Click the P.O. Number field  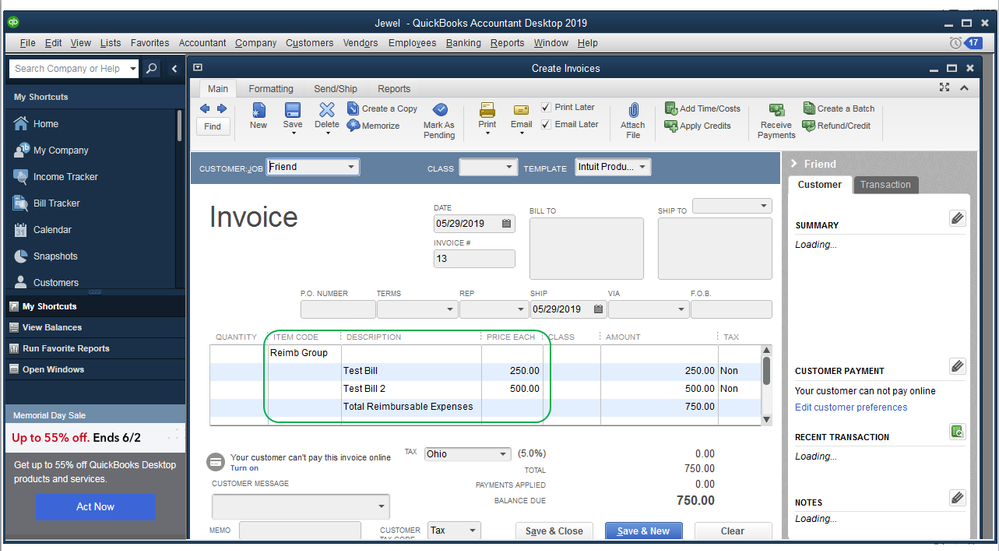click(338, 309)
